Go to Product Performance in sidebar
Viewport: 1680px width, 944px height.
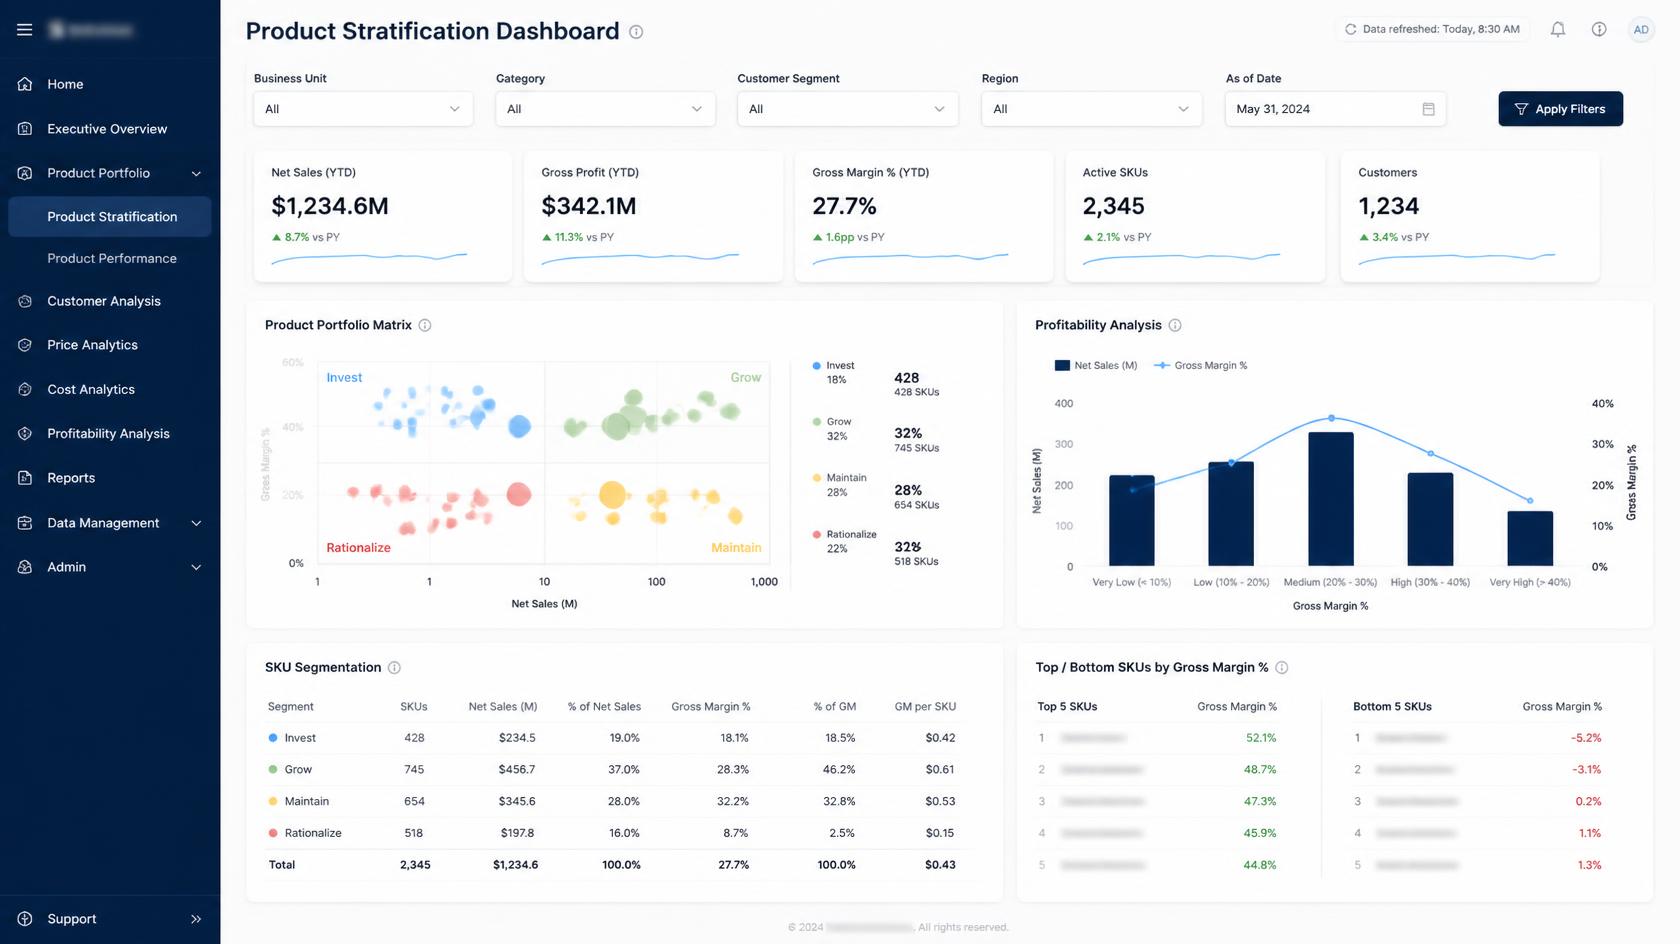coord(112,258)
